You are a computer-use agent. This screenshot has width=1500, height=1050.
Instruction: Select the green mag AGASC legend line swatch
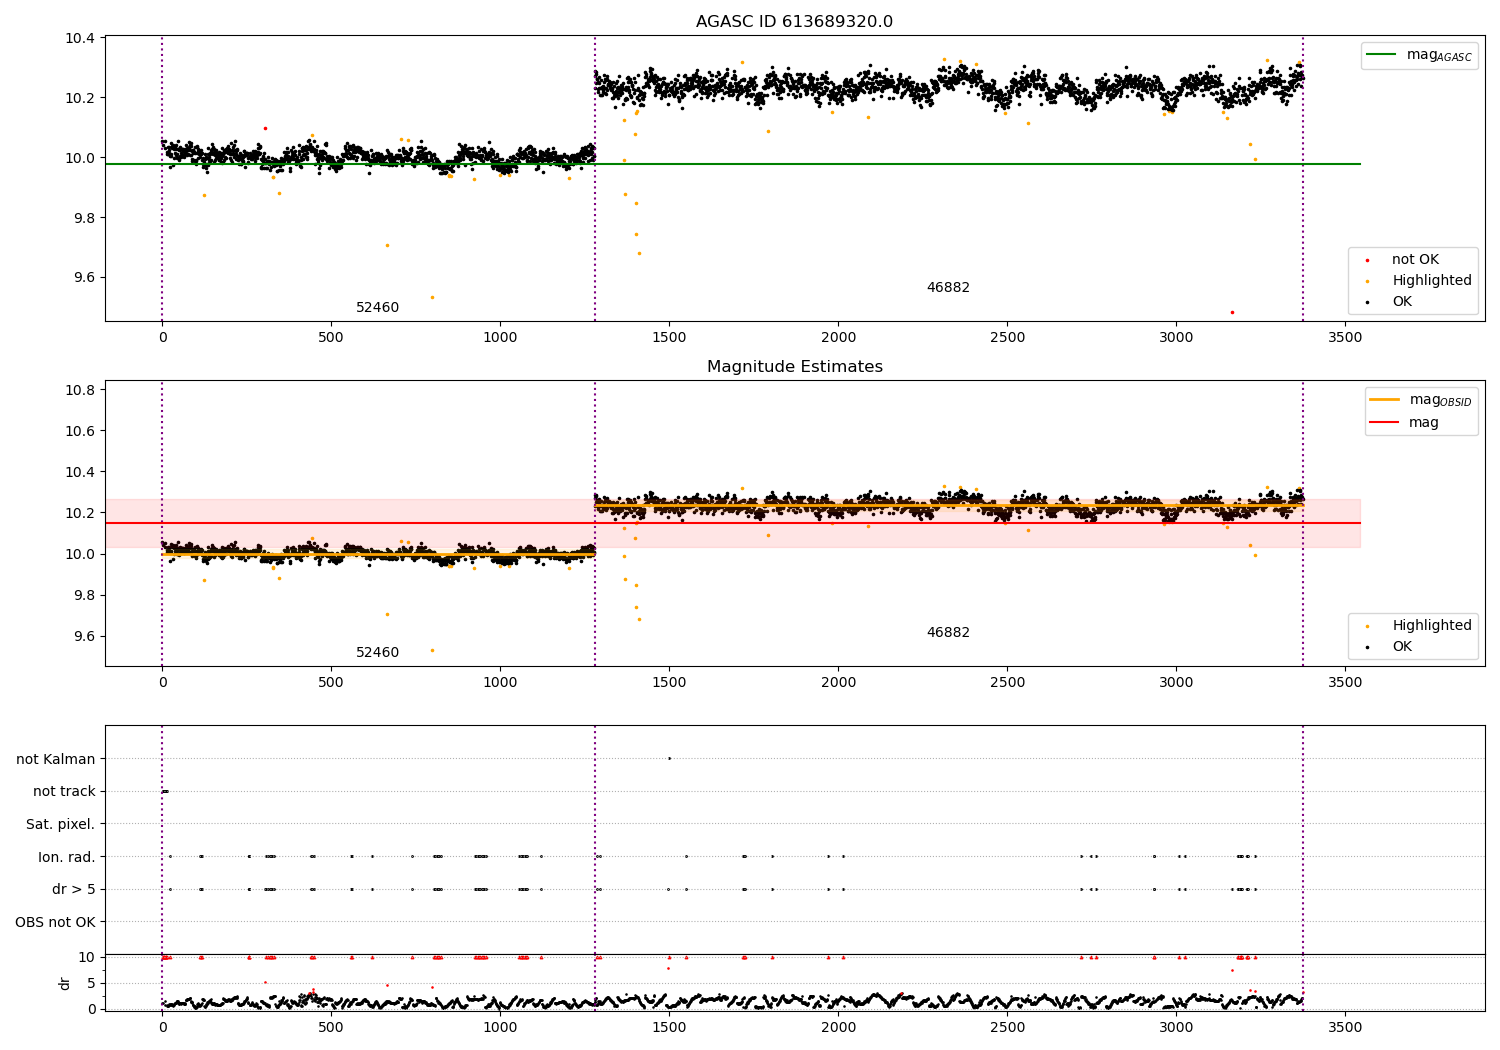point(1382,55)
